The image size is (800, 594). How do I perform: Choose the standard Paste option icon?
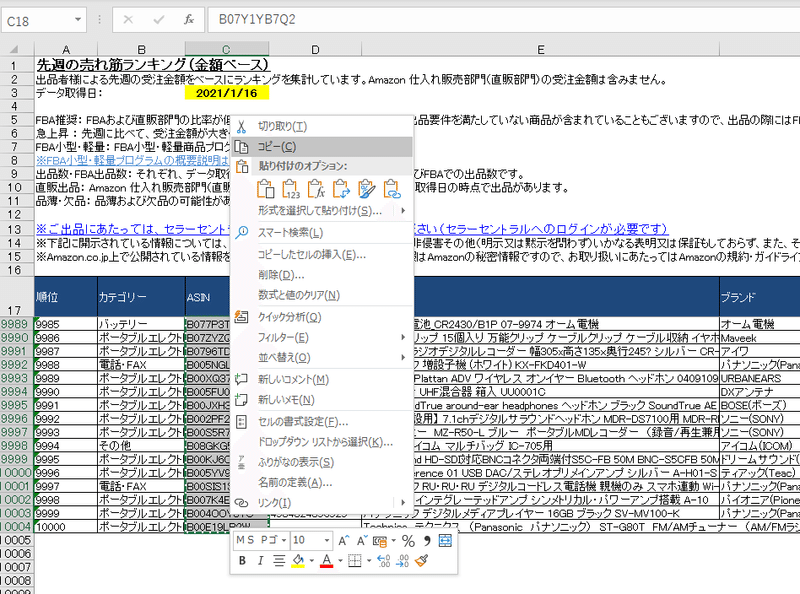[265, 189]
